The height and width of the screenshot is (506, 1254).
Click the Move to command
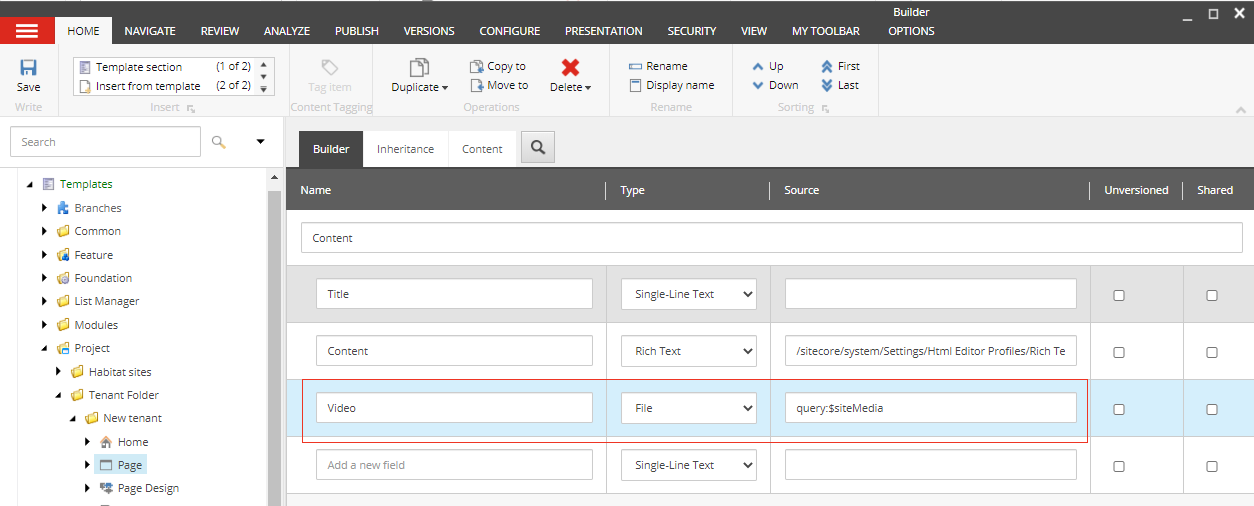click(x=499, y=85)
